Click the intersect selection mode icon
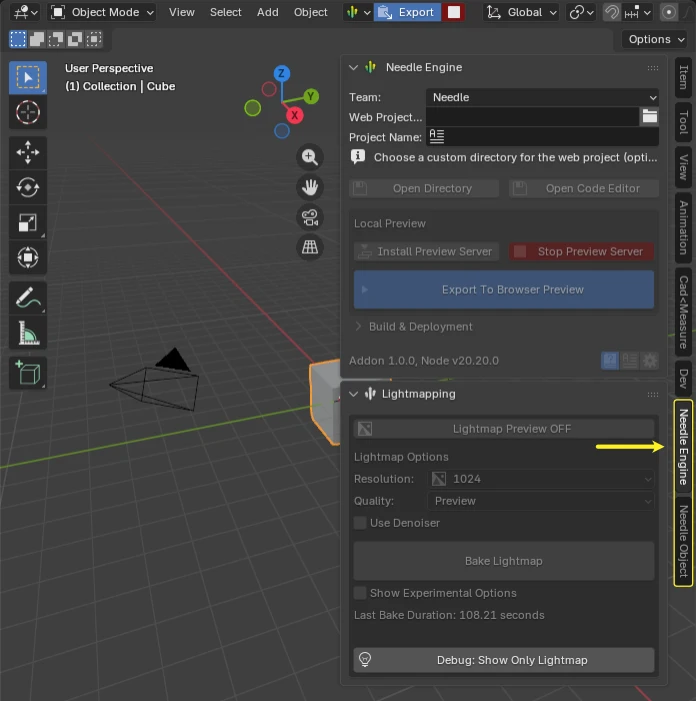 (93, 39)
